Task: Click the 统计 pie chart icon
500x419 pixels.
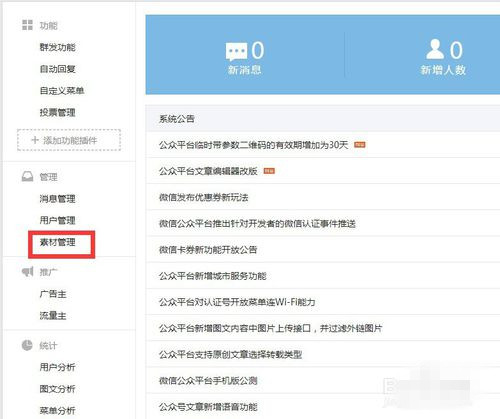Action: click(x=27, y=345)
